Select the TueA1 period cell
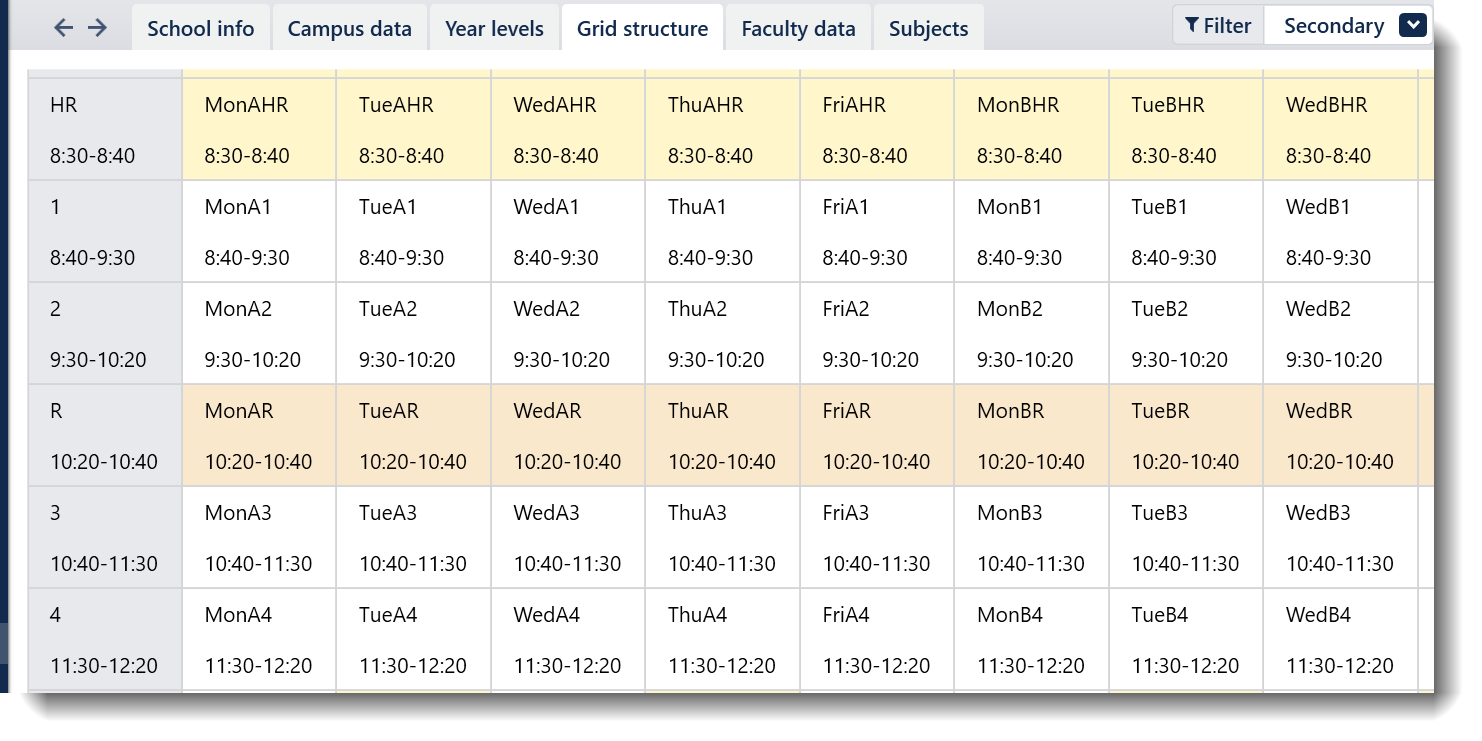1482x741 pixels. [x=413, y=232]
